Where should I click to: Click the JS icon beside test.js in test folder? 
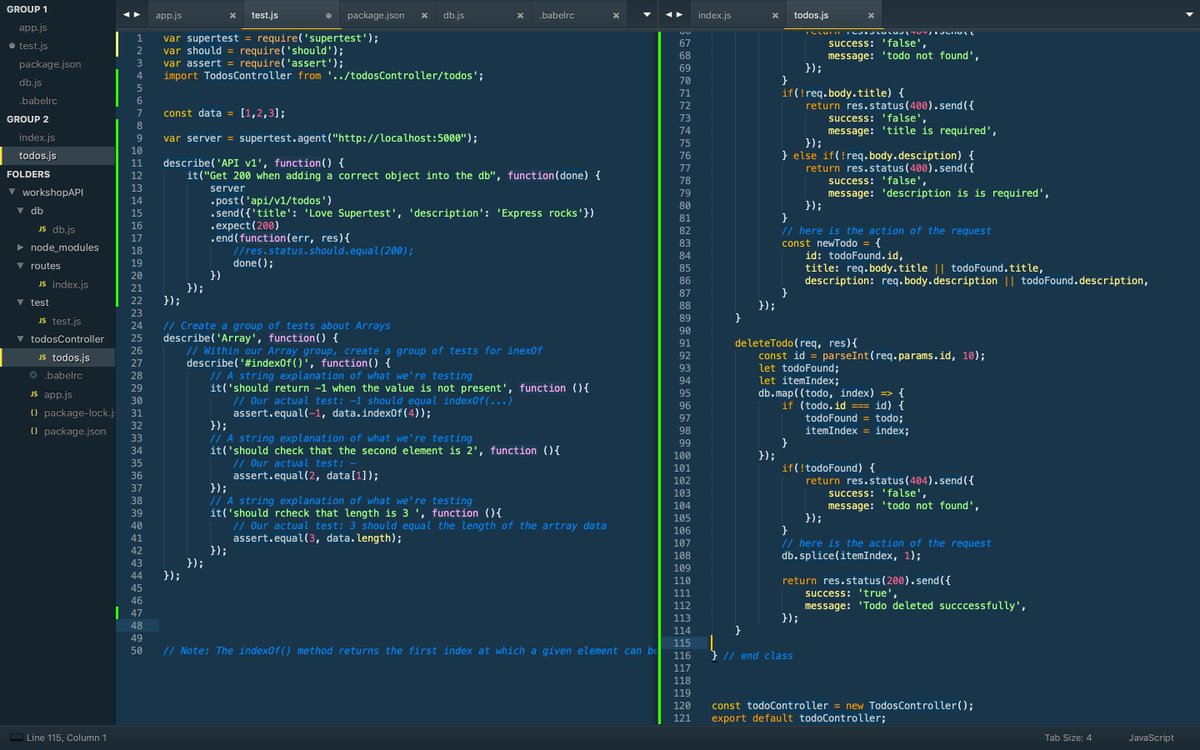[x=42, y=321]
